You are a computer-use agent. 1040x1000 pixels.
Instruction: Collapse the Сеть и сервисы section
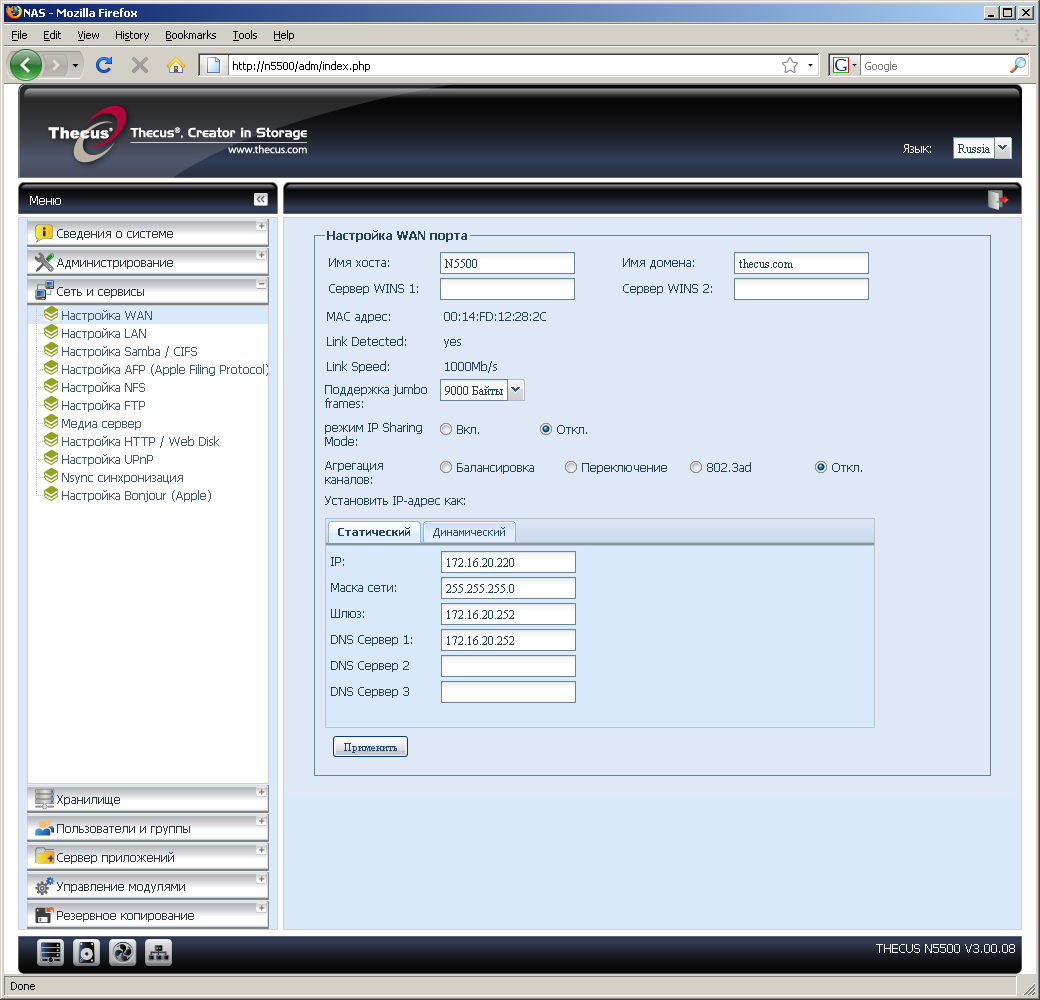click(x=148, y=291)
